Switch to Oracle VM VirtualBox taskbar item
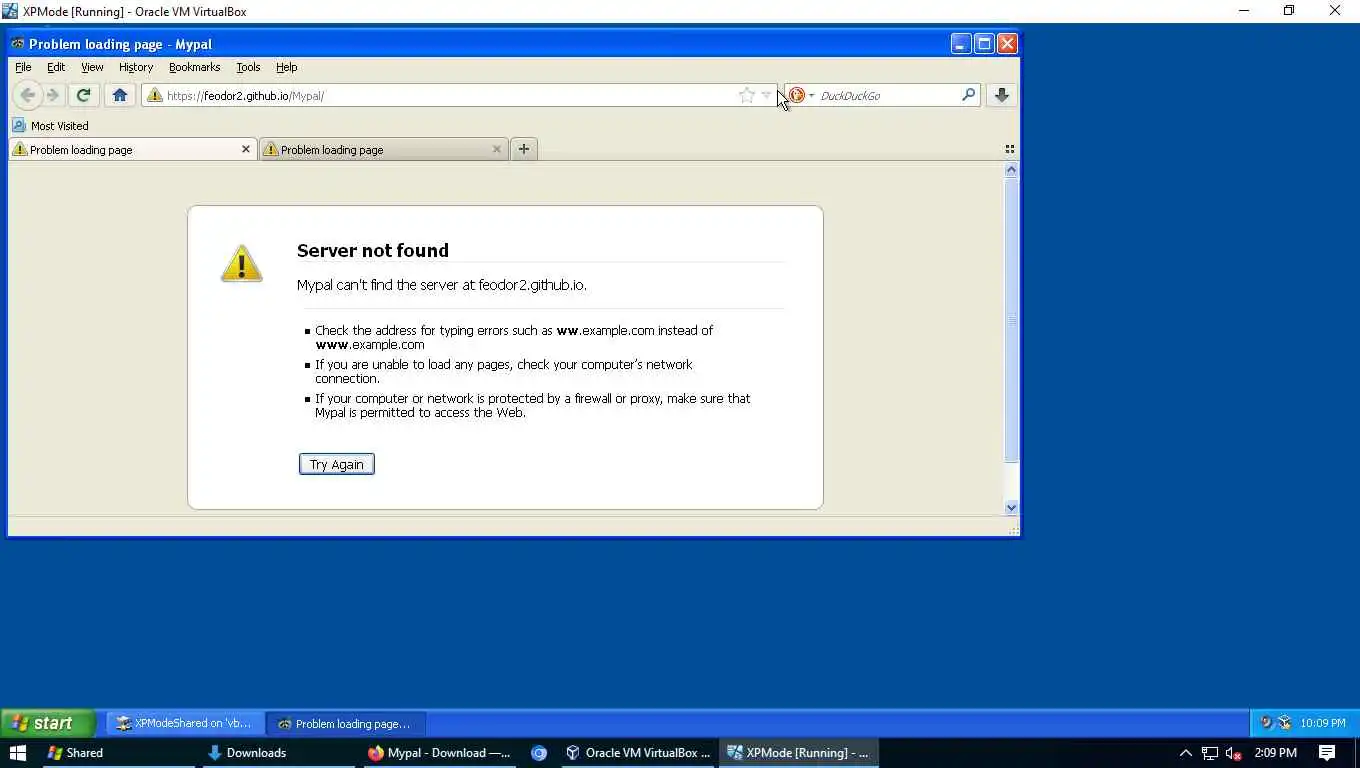This screenshot has width=1360, height=768. (638, 753)
